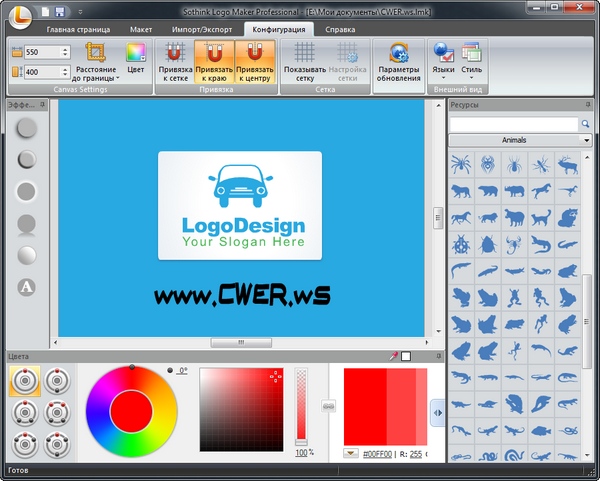The height and width of the screenshot is (481, 600).
Task: Pick the moose silhouette from Animals
Action: tap(568, 164)
